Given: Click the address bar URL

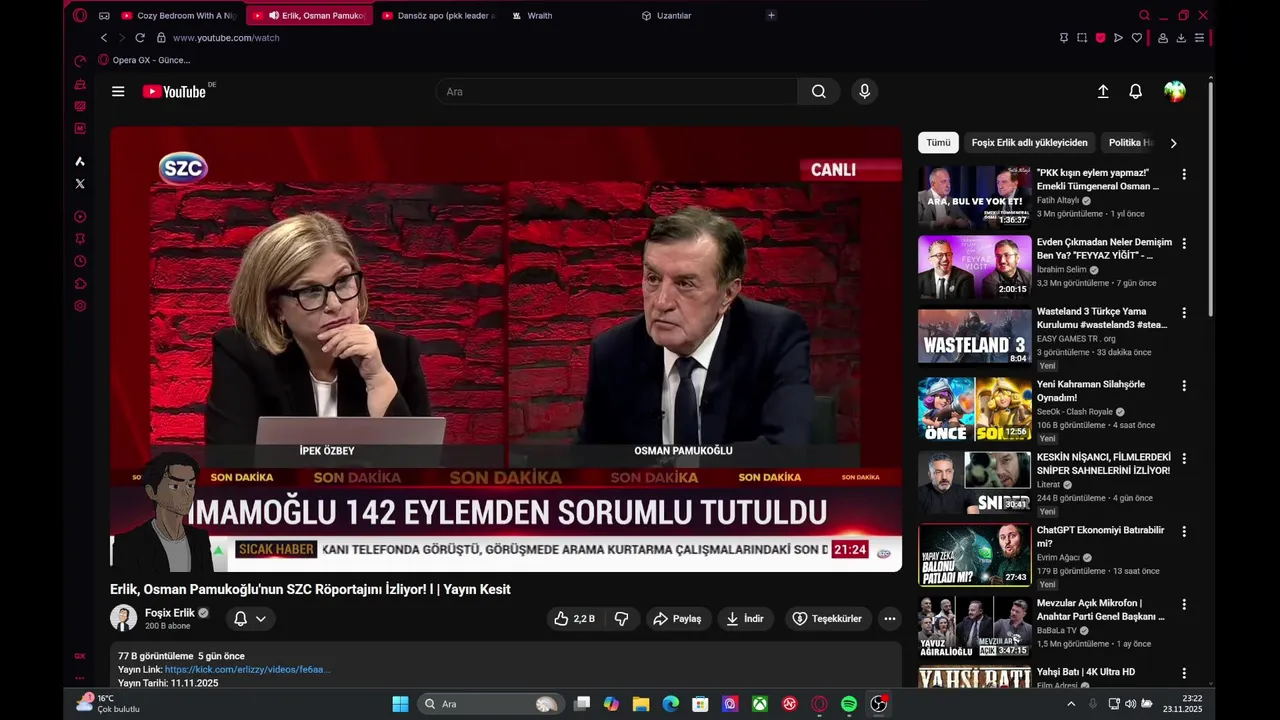Looking at the screenshot, I should 226,38.
